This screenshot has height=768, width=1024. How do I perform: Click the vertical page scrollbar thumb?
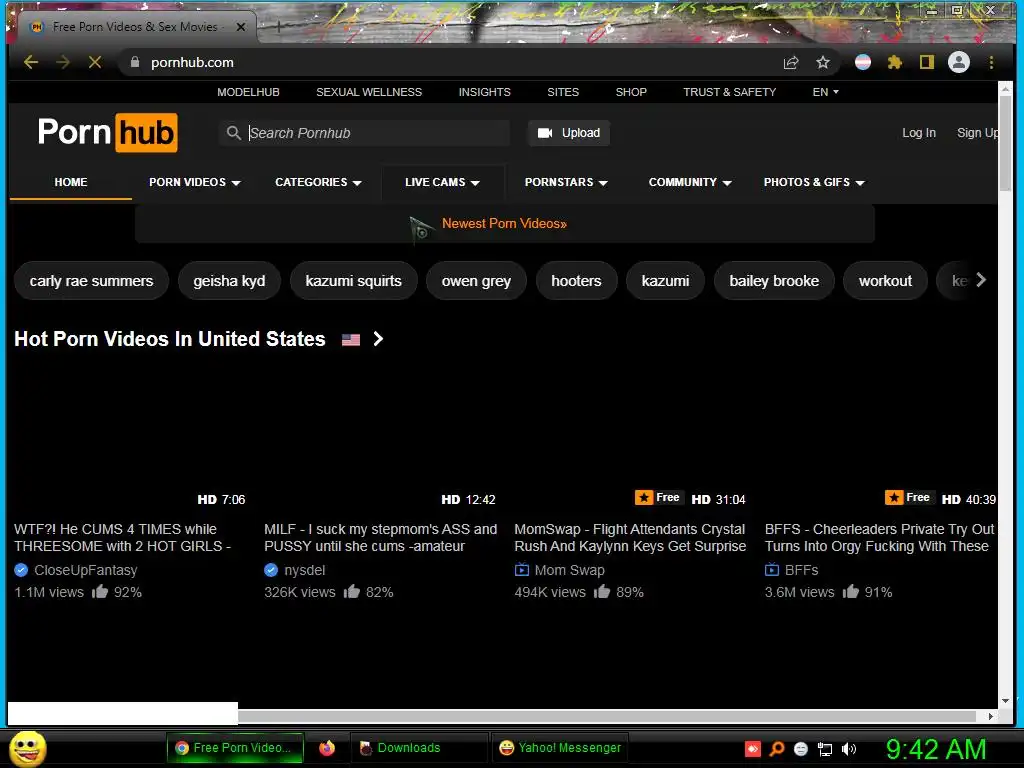point(1005,144)
